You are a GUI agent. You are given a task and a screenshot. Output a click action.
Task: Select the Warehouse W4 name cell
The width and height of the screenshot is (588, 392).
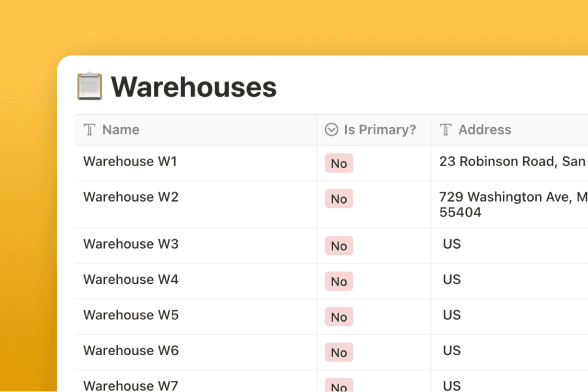196,281
